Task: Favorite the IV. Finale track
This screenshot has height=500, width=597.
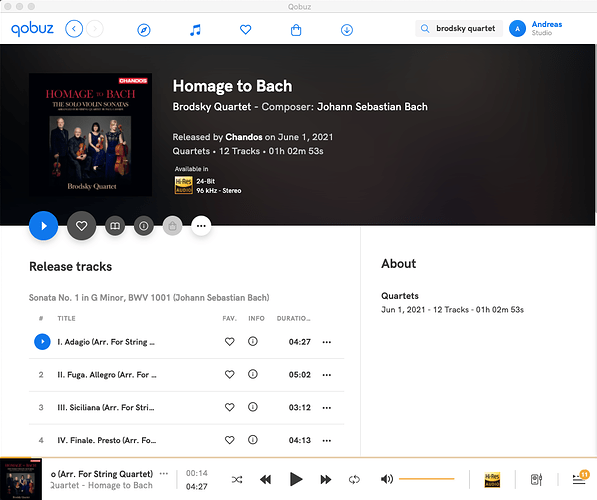Action: coord(230,440)
